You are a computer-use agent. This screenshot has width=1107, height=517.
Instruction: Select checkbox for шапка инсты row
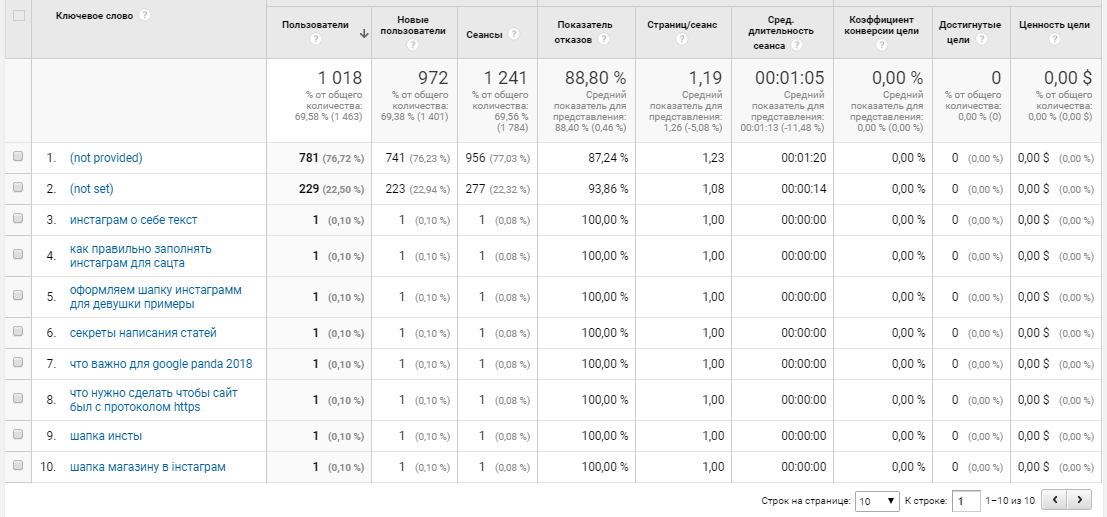pyautogui.click(x=18, y=435)
